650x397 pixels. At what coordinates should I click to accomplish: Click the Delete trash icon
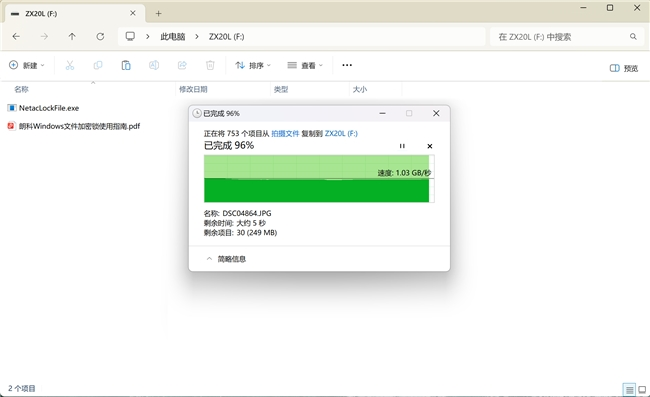point(210,65)
